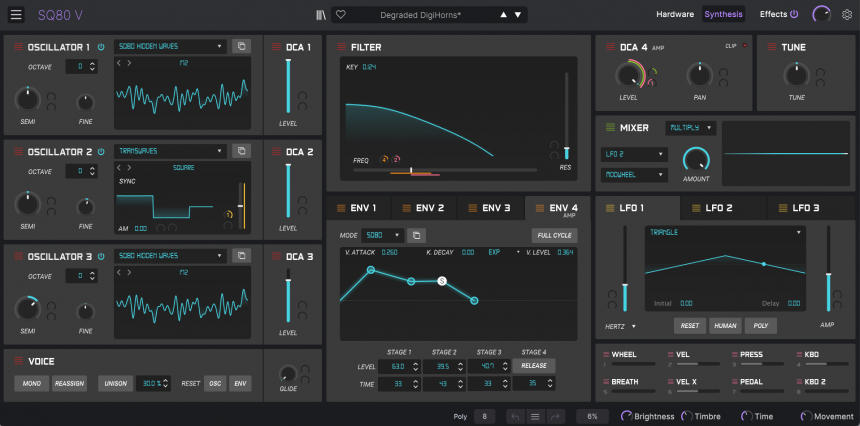Adjust the filter RES slider
The image size is (860, 426).
[567, 116]
